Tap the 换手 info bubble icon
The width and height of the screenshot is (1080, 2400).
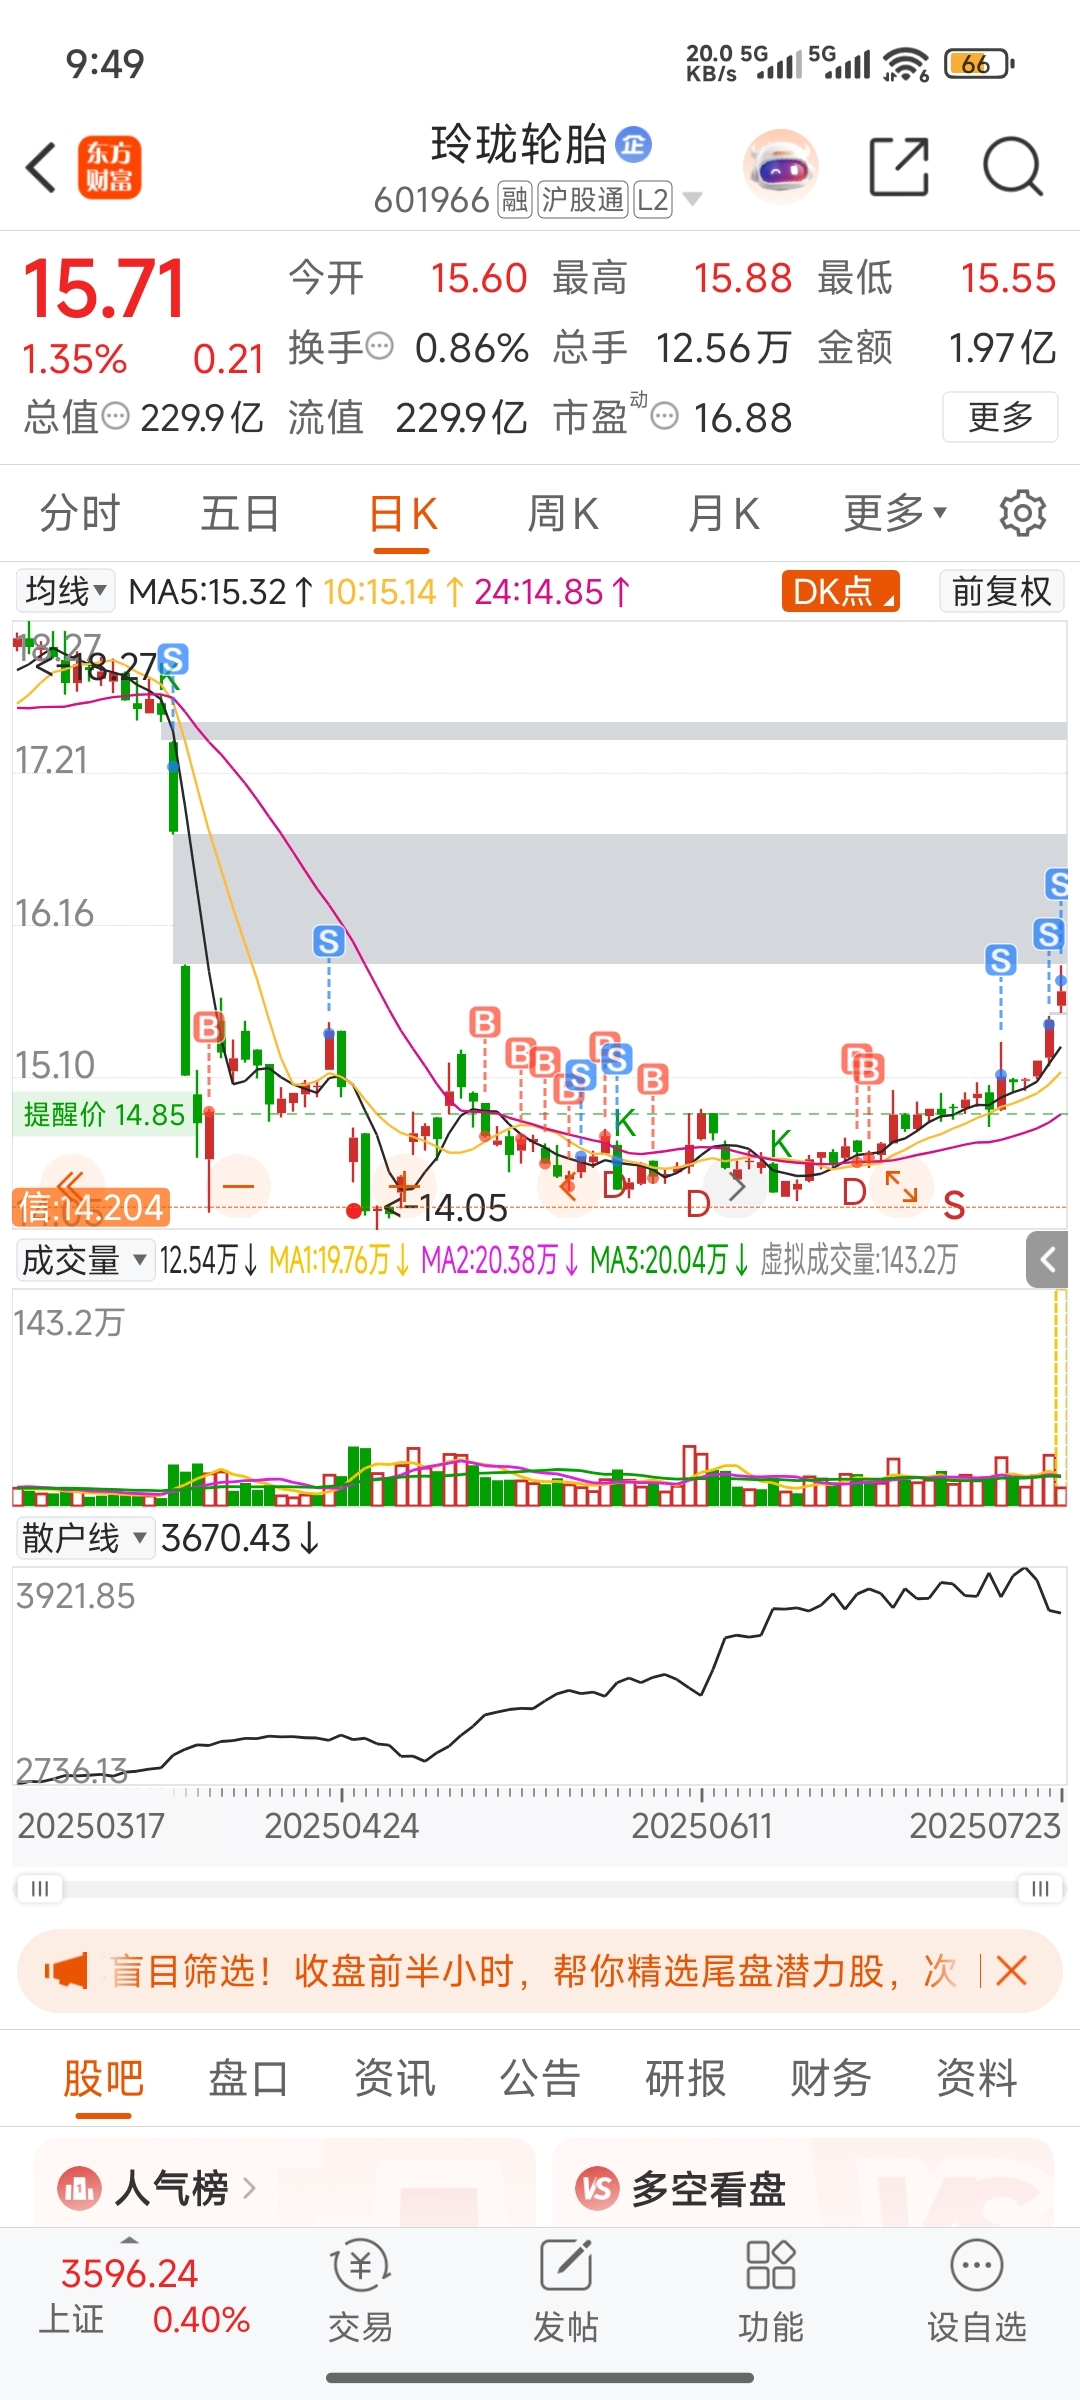point(380,347)
